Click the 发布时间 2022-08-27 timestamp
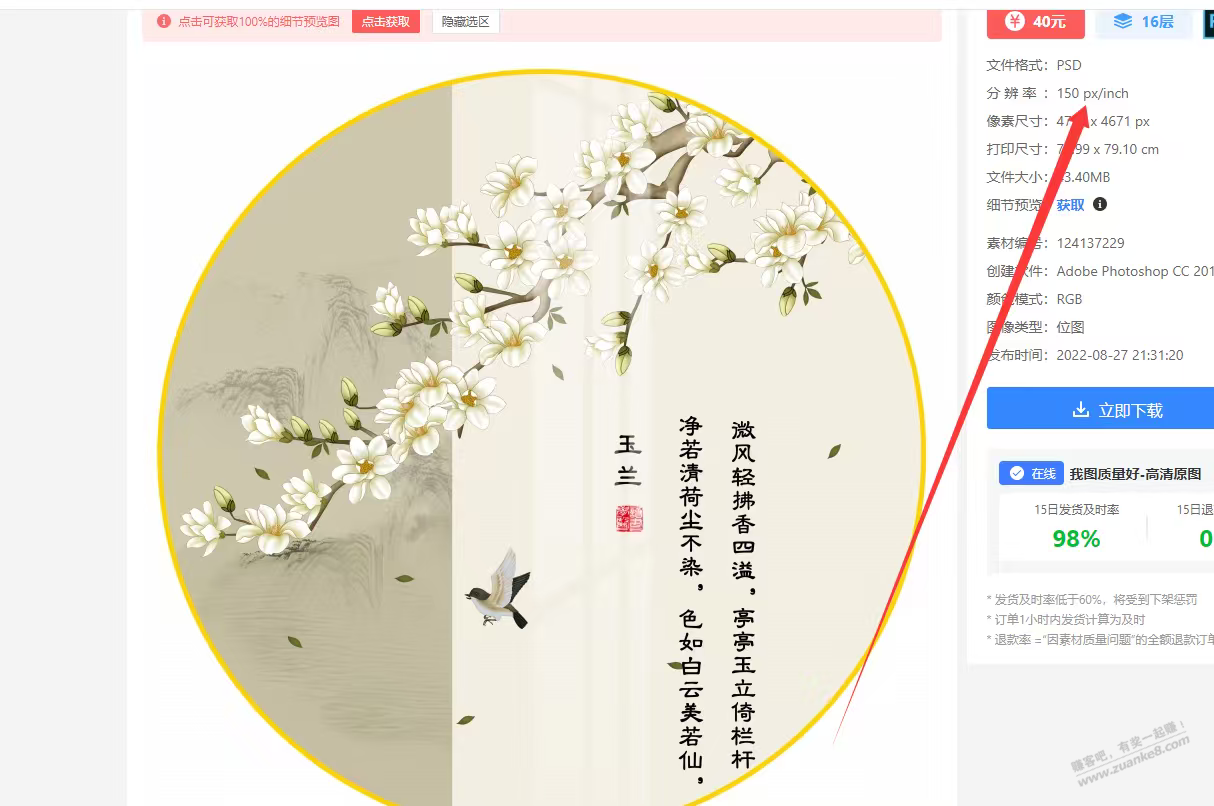The height and width of the screenshot is (806, 1214). point(1120,355)
